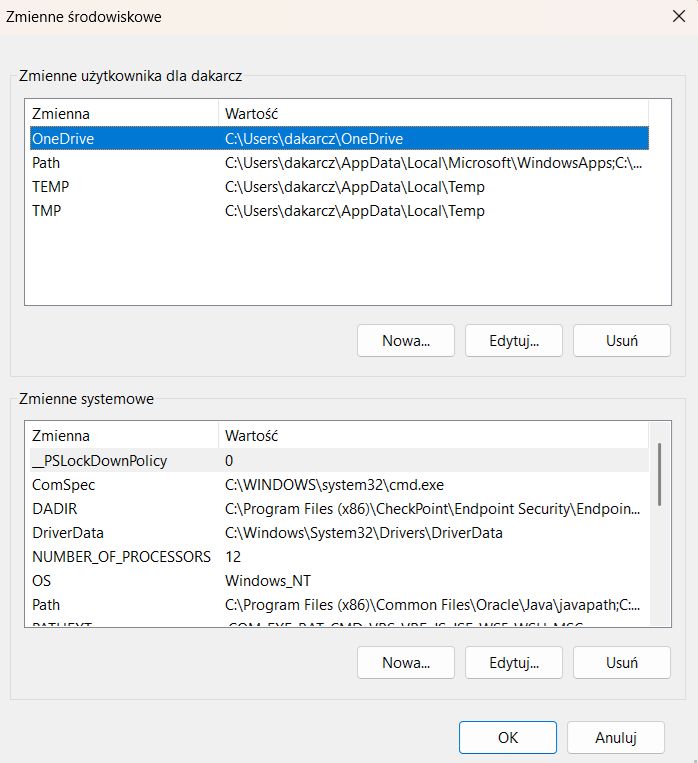Click the CheckPoint Endpoint Security path value
Image resolution: width=698 pixels, height=763 pixels.
(432, 509)
